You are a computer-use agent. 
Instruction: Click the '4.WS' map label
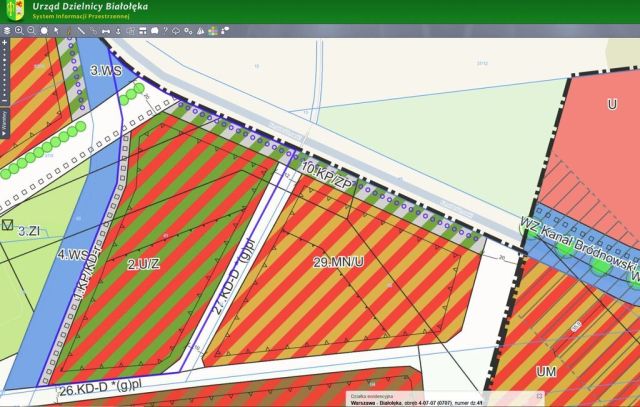[73, 255]
